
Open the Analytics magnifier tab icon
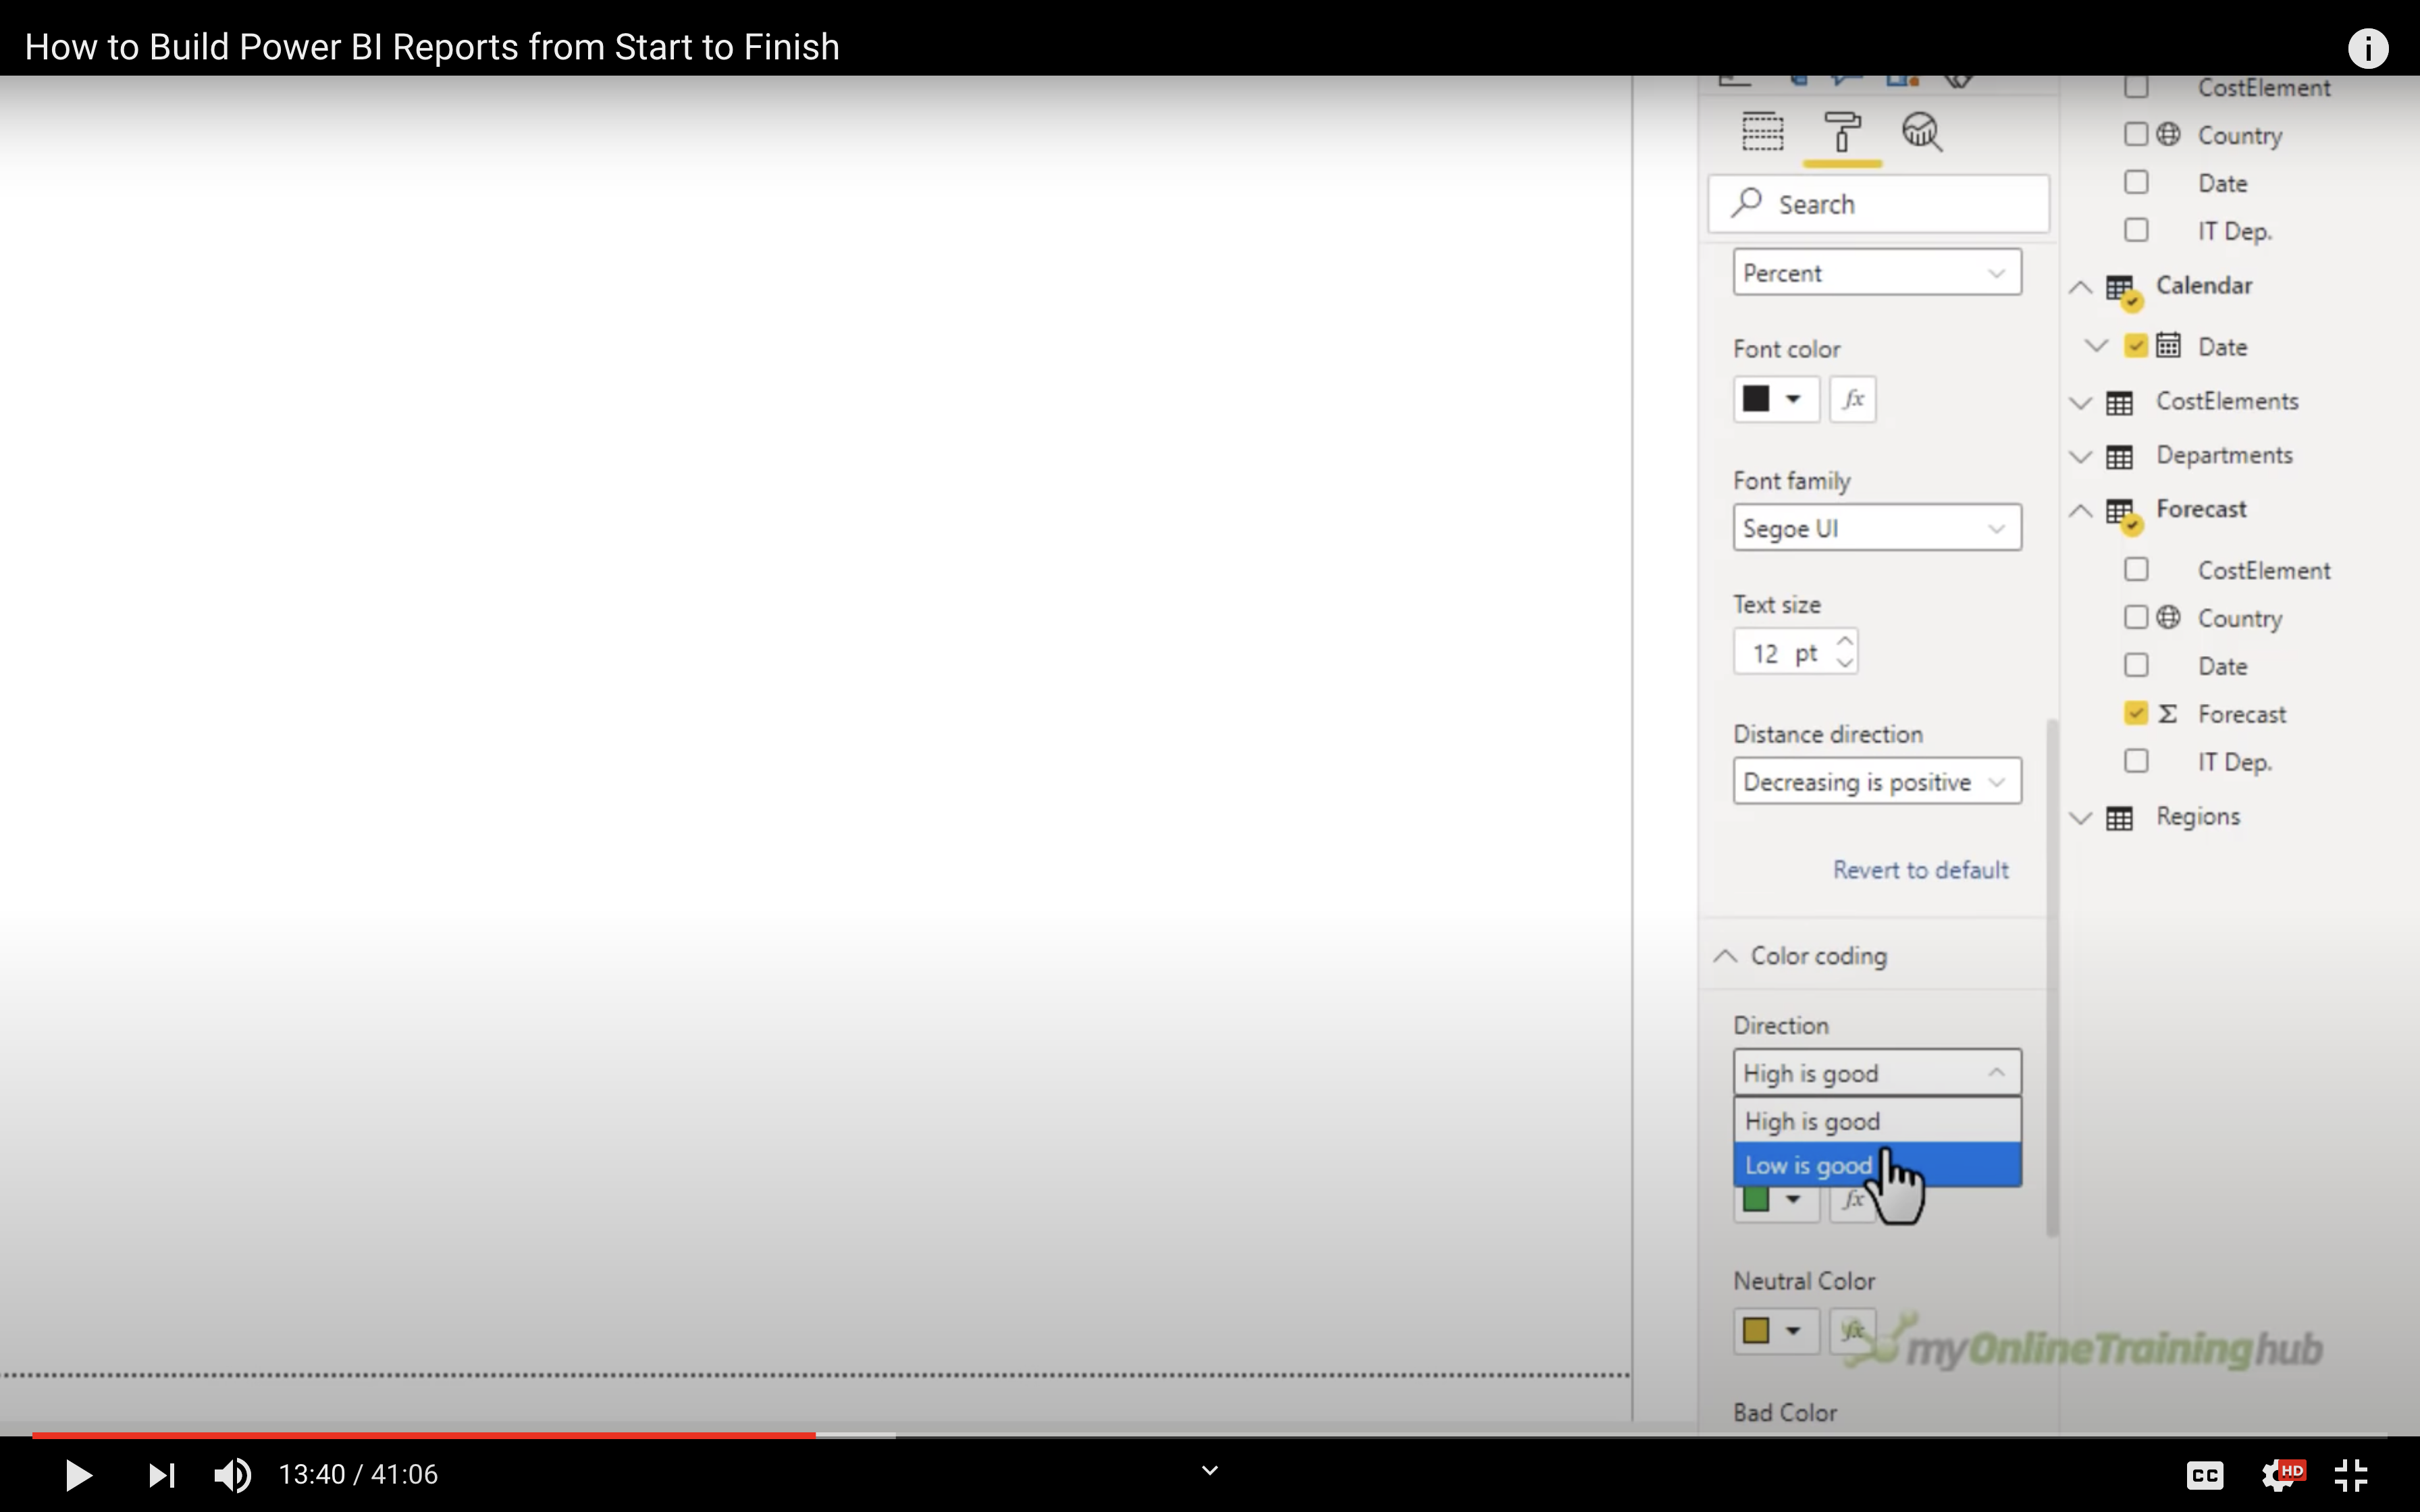1921,132
